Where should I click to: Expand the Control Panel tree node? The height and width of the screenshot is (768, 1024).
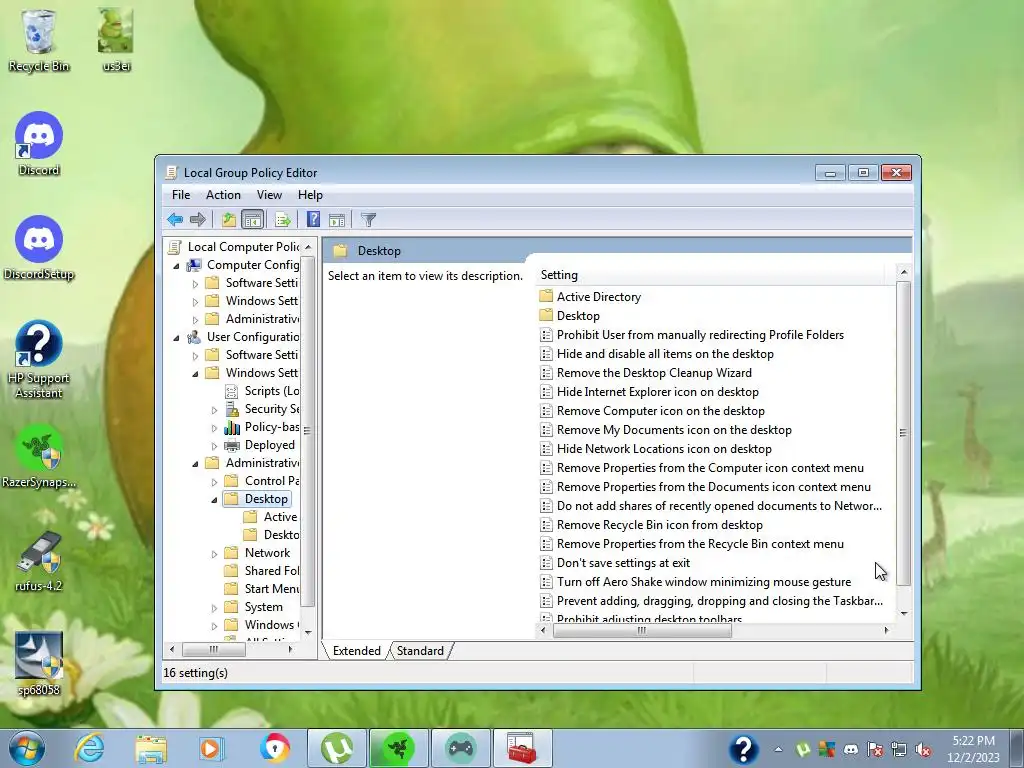214,482
